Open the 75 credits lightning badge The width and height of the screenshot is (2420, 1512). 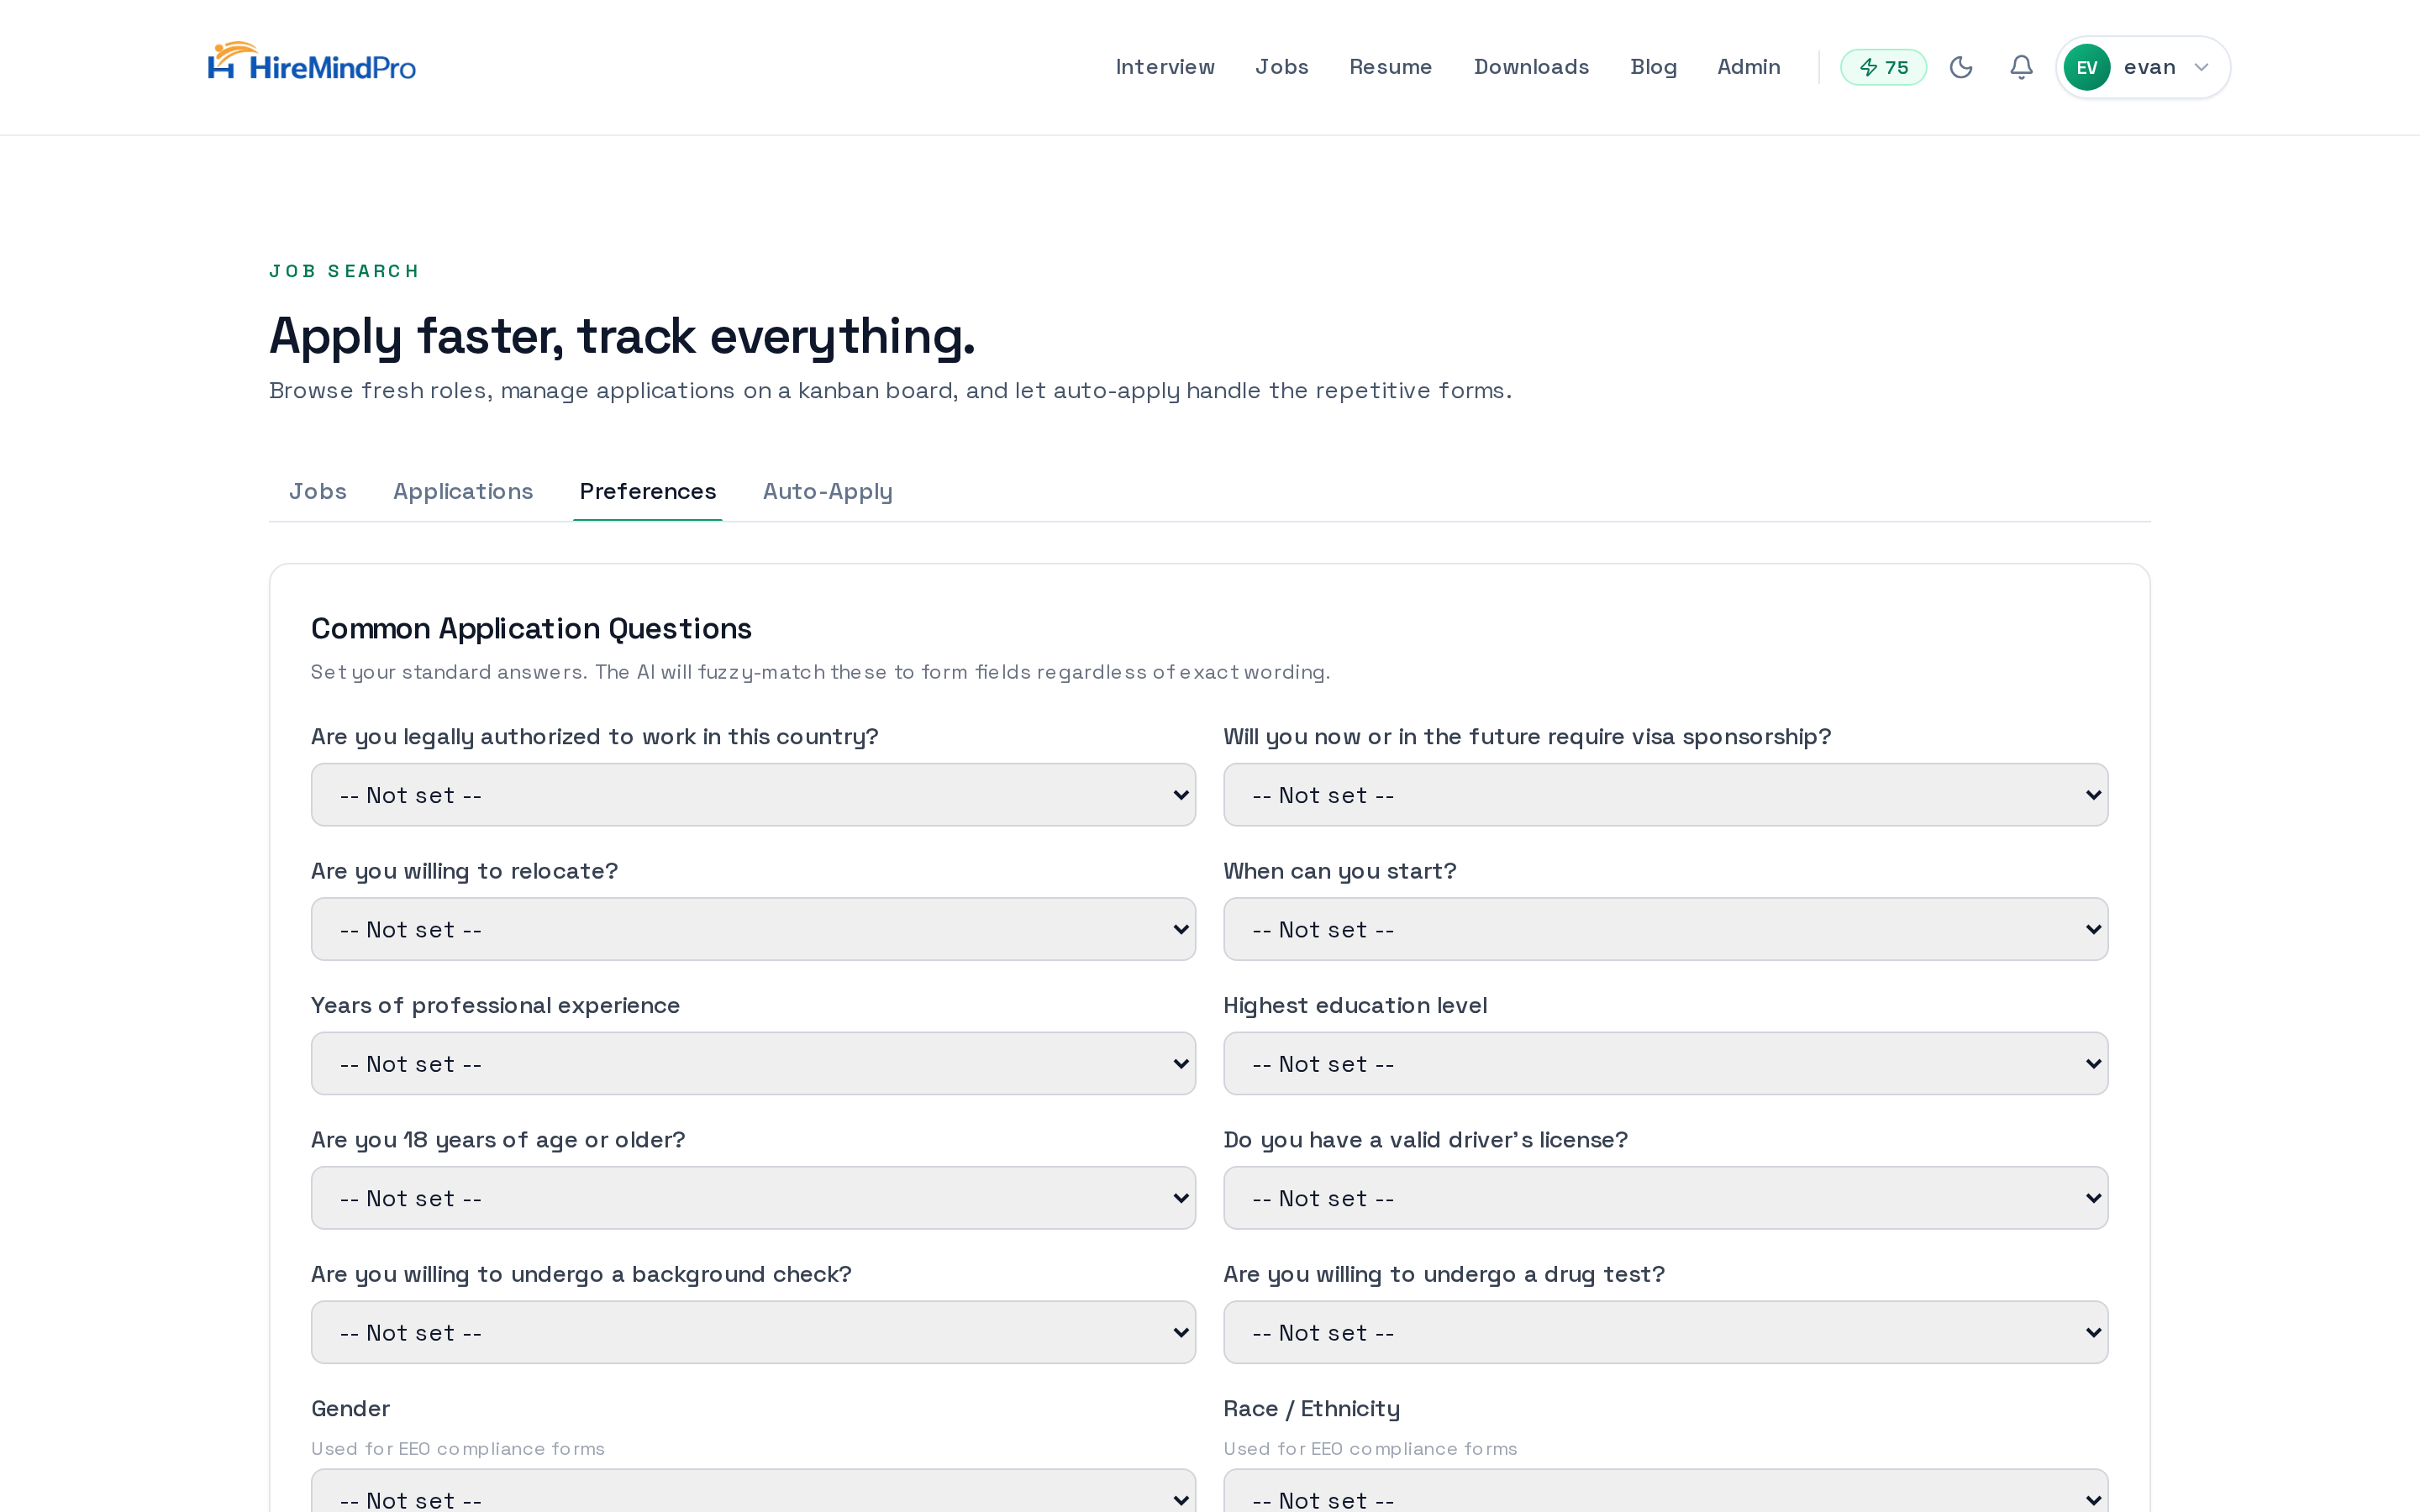1883,67
